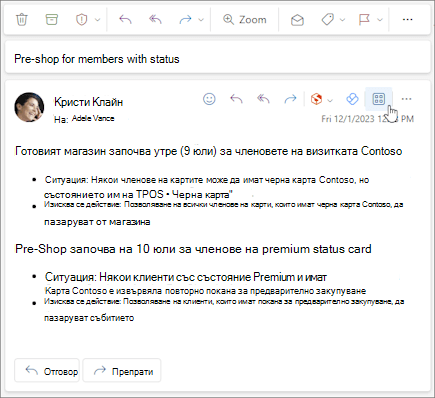Click text пазаруват от магазина
The height and width of the screenshot is (398, 435).
click(97, 222)
